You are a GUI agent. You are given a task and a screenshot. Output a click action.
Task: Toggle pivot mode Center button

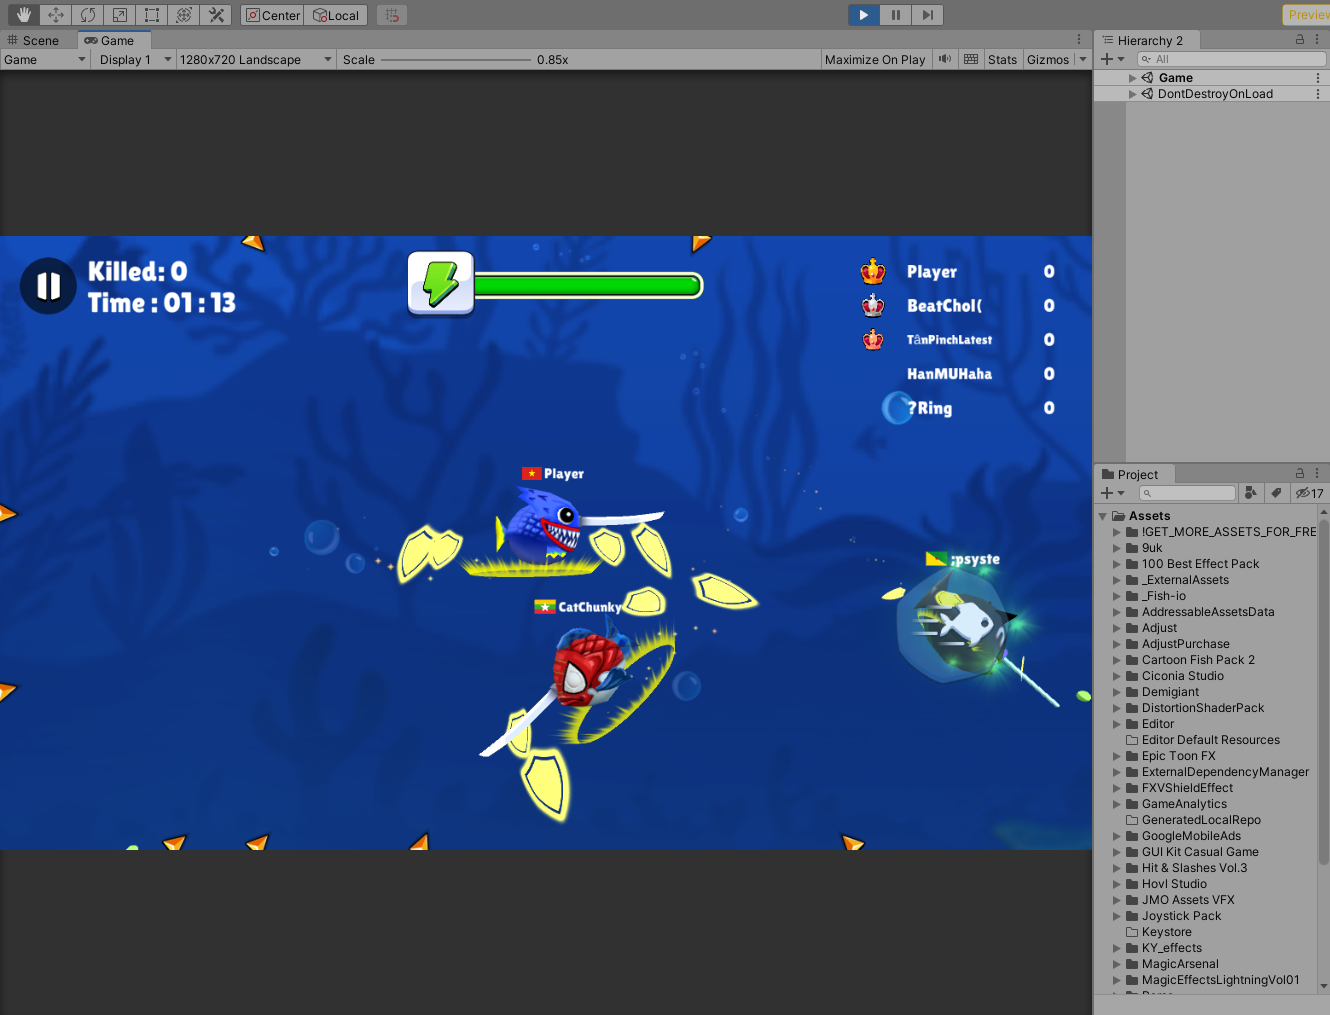coord(272,15)
